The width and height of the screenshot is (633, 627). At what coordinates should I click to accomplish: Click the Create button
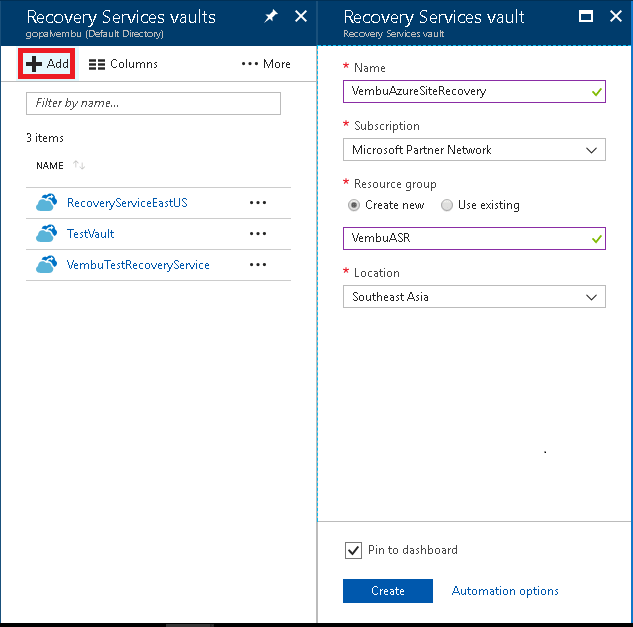pyautogui.click(x=388, y=591)
